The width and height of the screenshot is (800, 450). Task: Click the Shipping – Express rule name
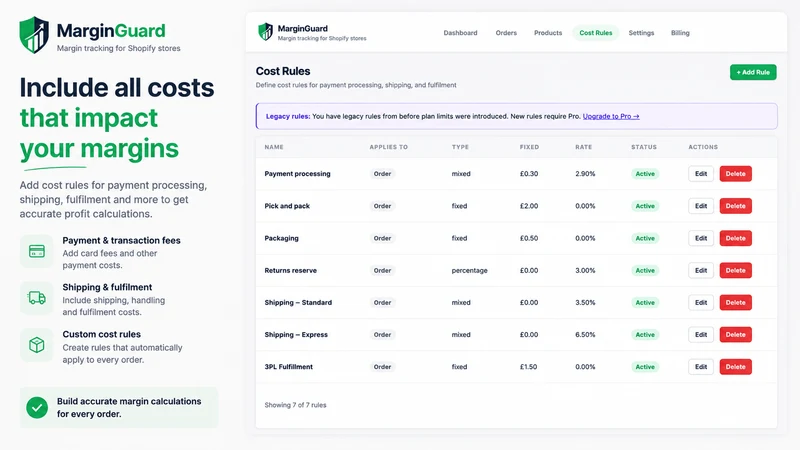(296, 335)
